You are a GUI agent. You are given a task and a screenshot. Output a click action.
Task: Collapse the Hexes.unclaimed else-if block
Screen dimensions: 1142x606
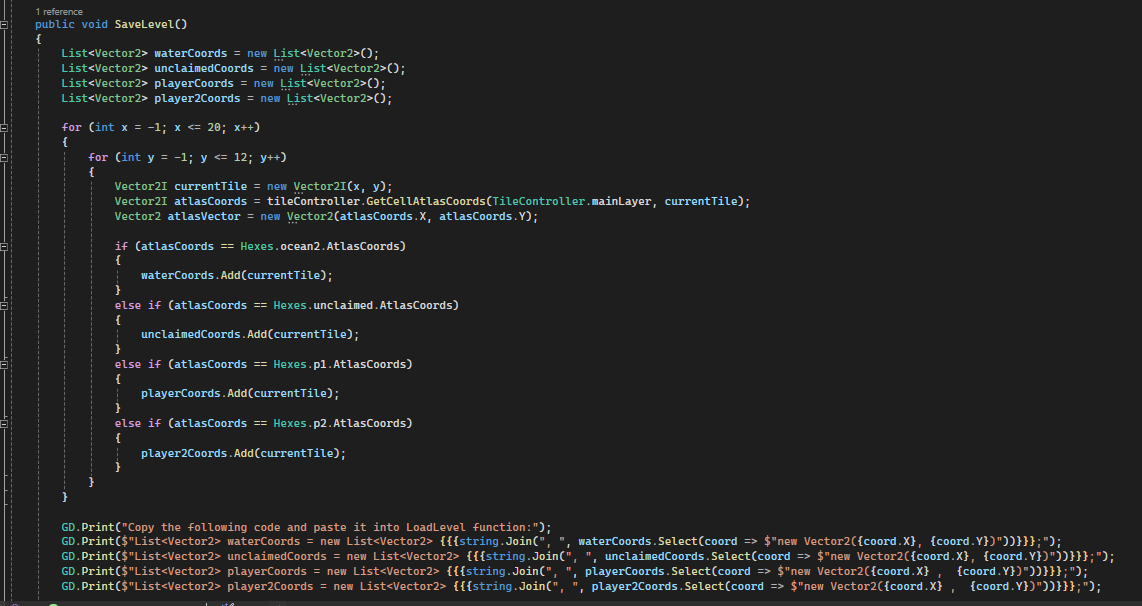pyautogui.click(x=5, y=305)
